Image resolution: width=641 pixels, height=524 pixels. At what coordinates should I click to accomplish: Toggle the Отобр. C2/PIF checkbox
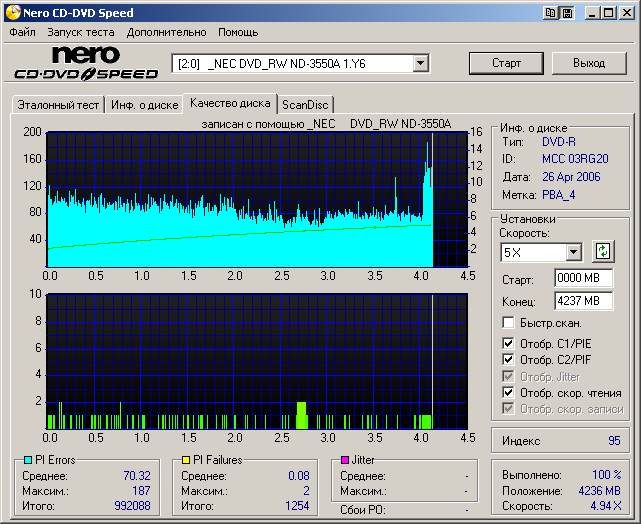pyautogui.click(x=509, y=359)
